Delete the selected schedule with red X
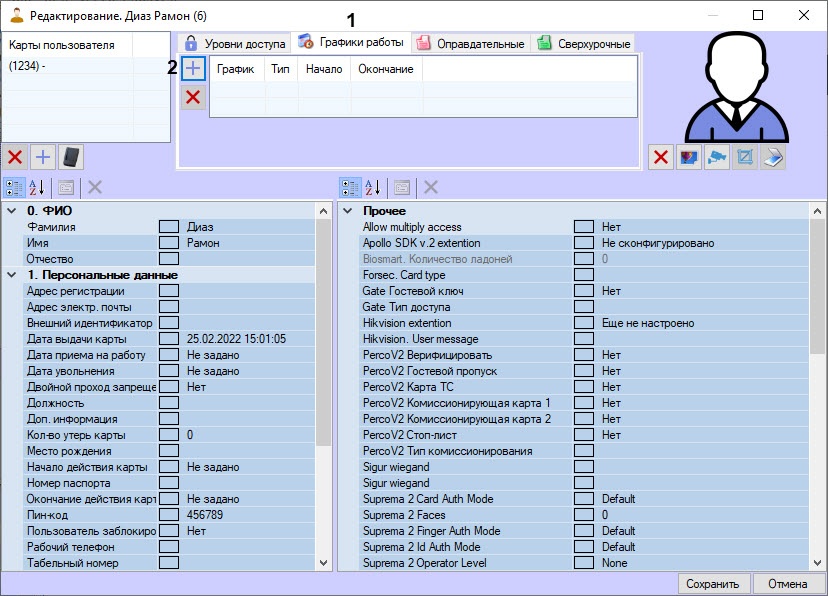The height and width of the screenshot is (596, 828). (193, 96)
